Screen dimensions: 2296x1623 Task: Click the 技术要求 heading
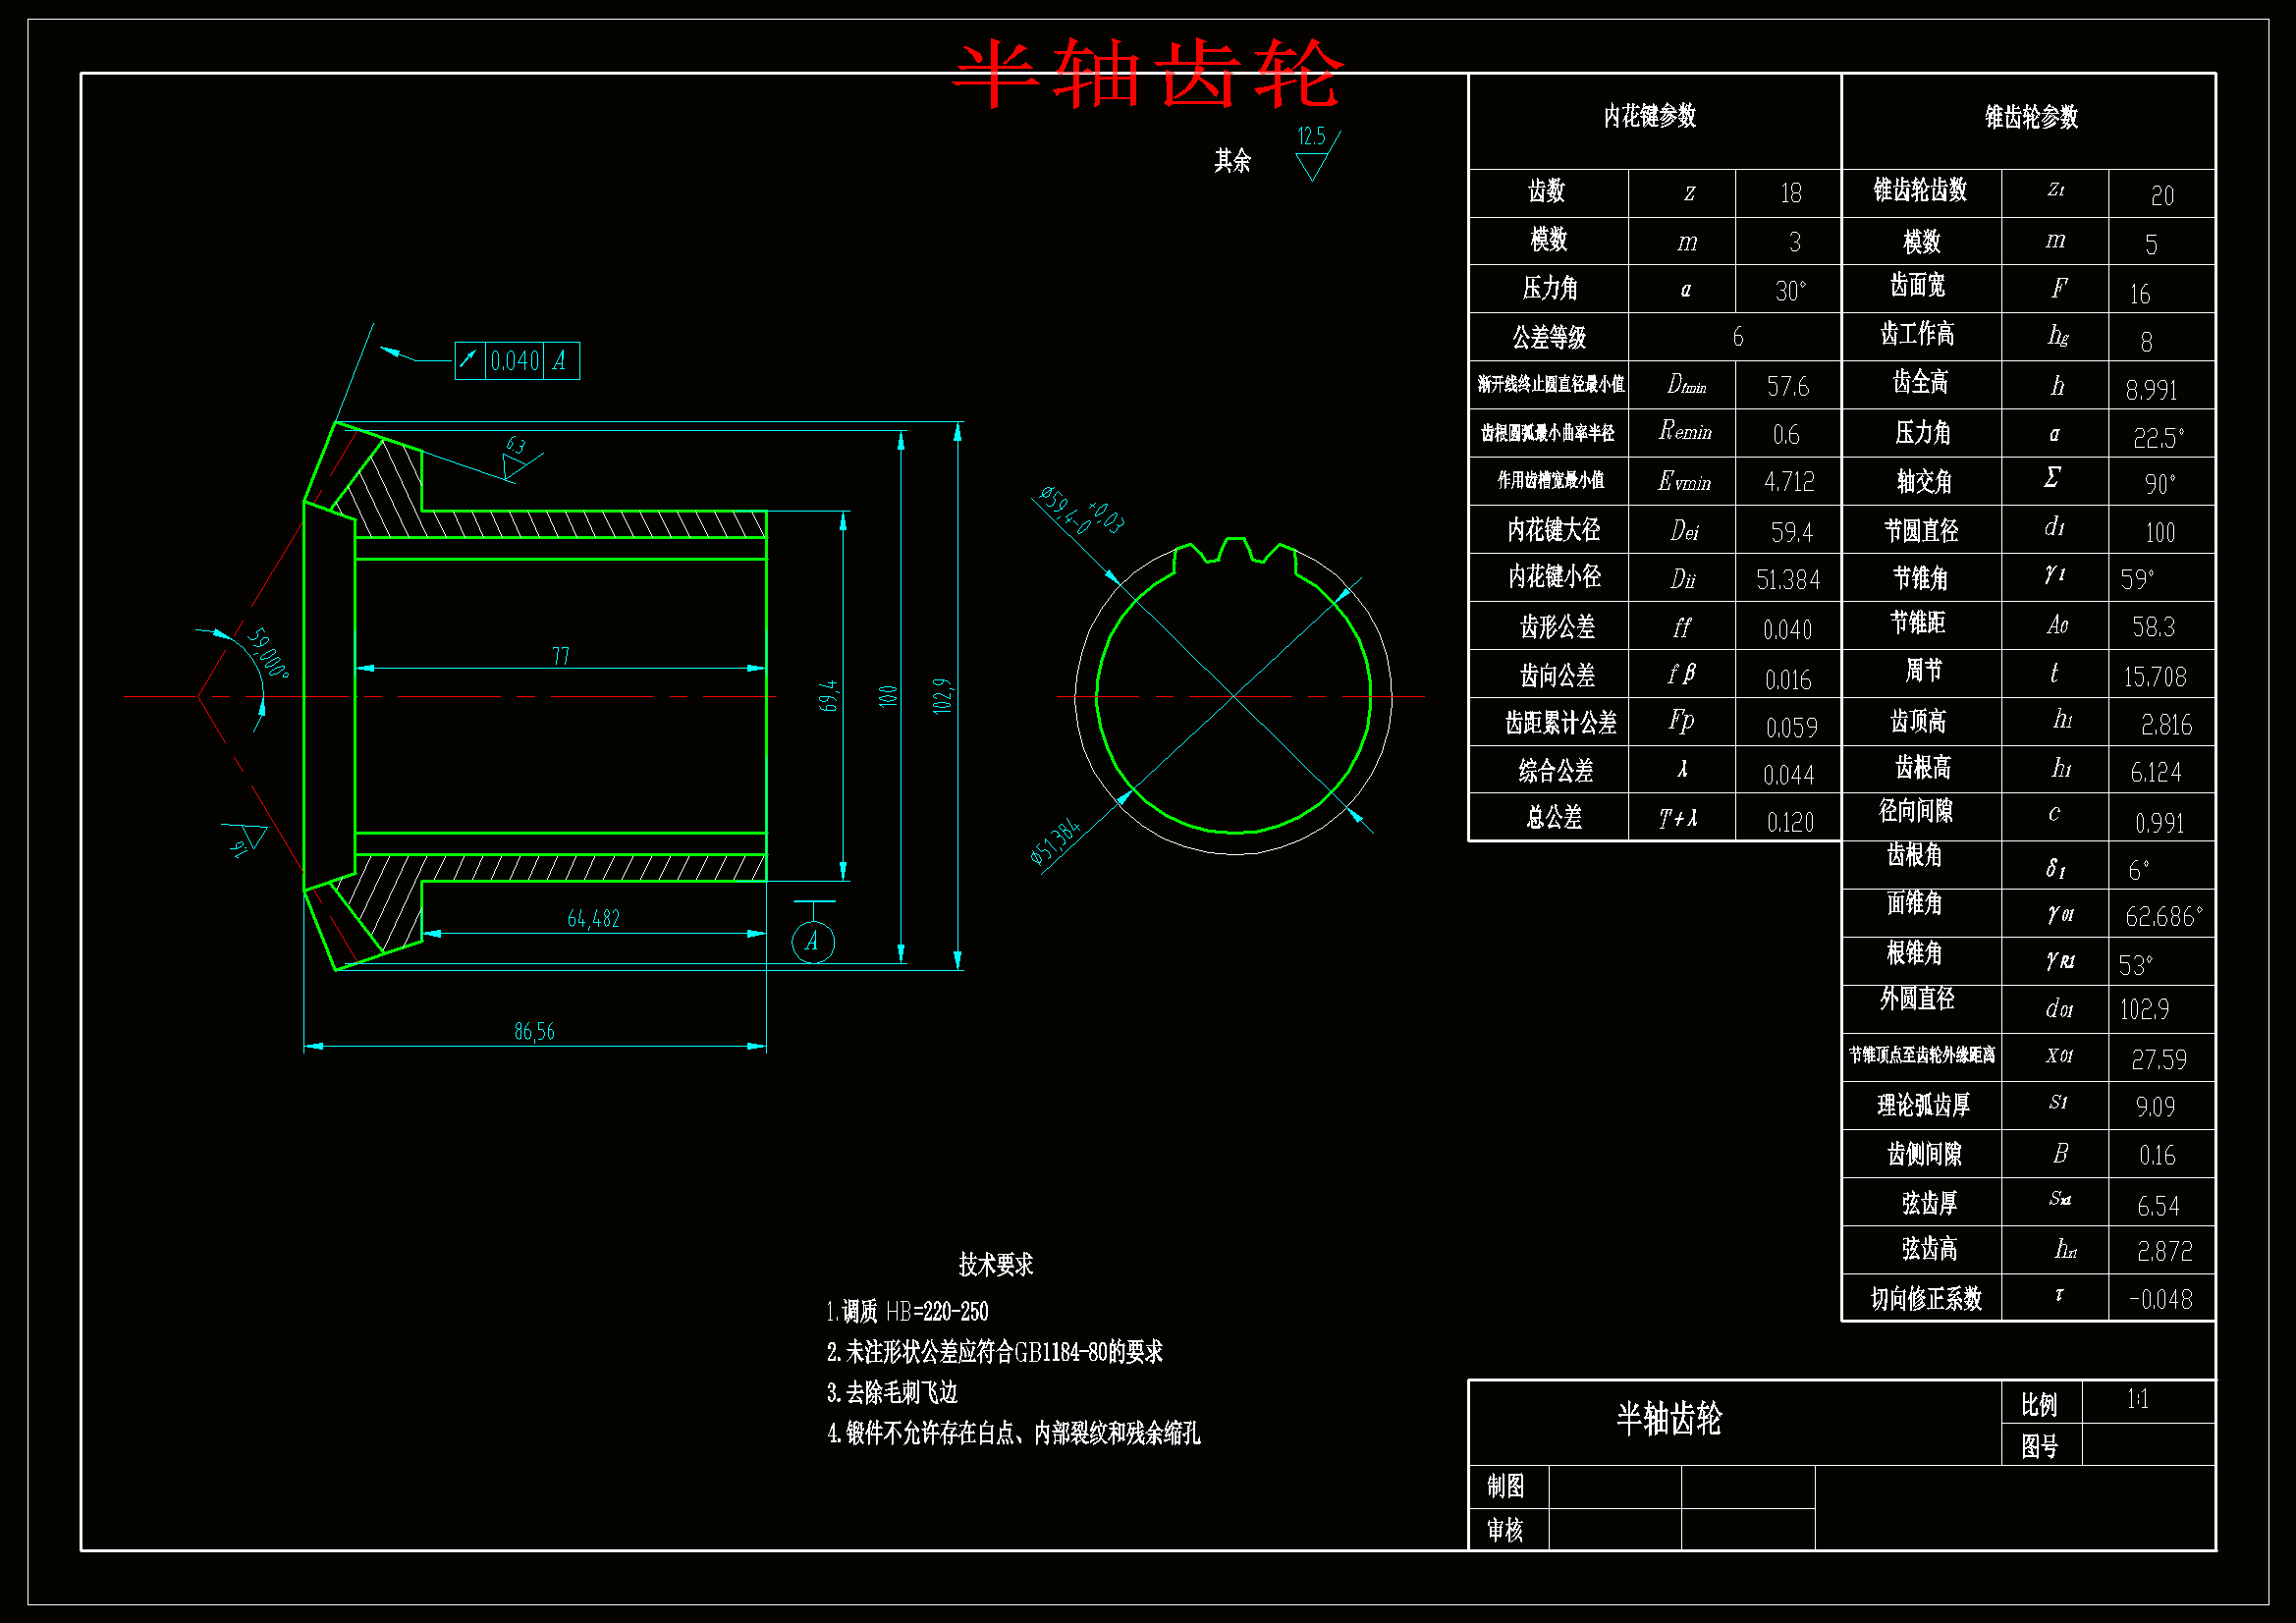point(996,1265)
